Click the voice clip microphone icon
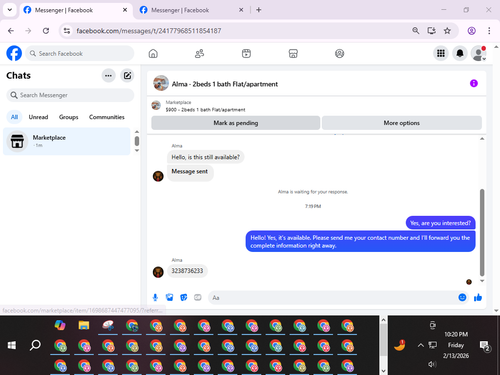 coord(155,297)
